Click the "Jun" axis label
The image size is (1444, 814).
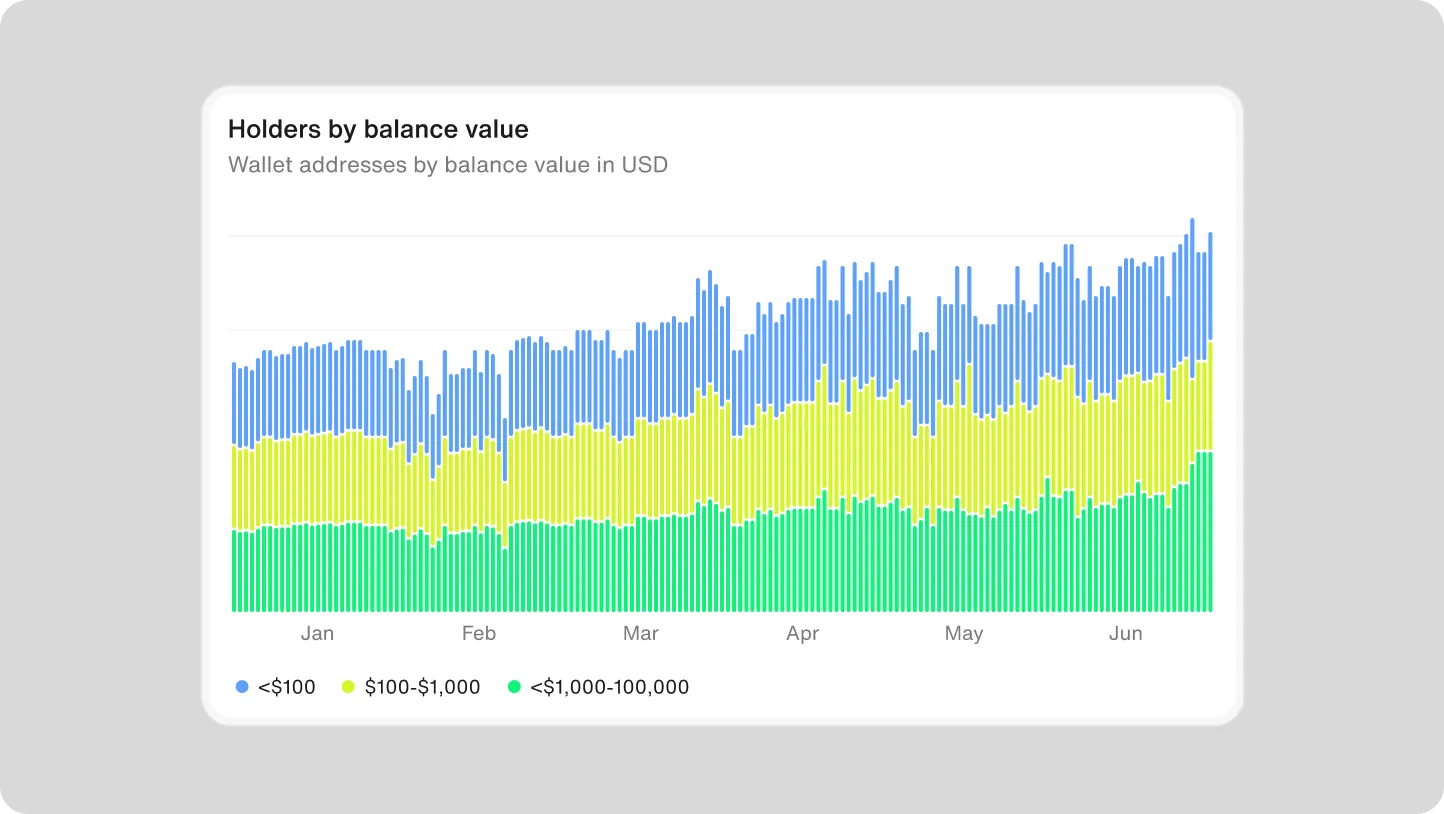(1126, 633)
